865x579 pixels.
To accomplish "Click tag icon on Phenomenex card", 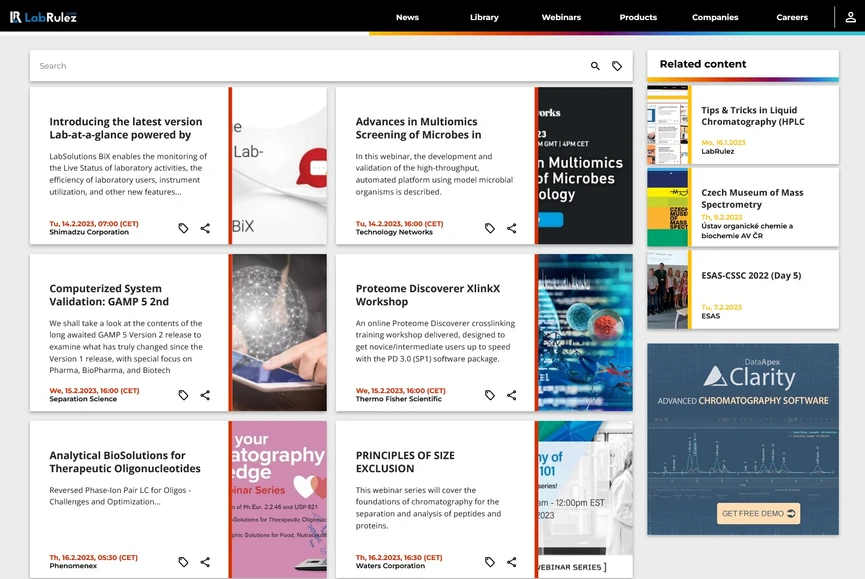I will [x=183, y=562].
